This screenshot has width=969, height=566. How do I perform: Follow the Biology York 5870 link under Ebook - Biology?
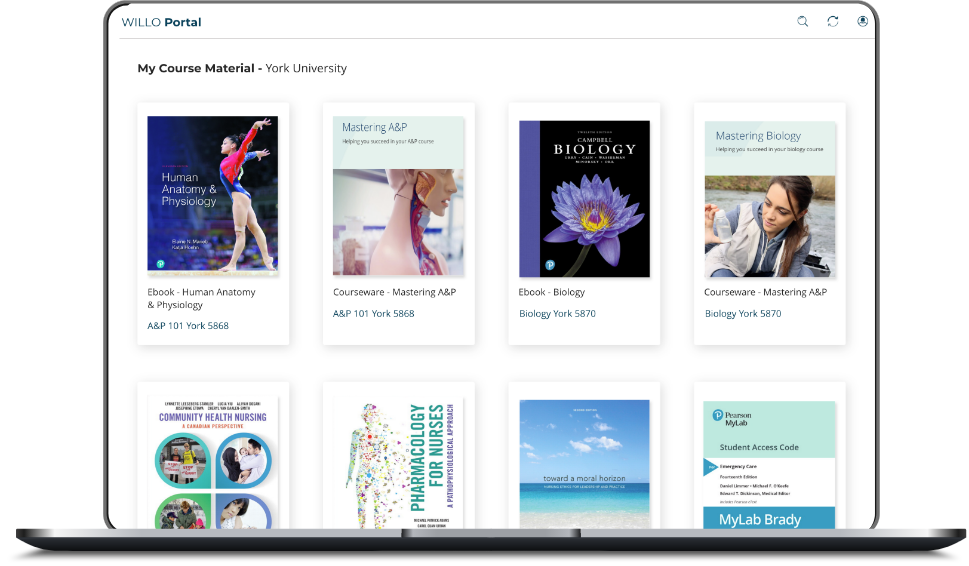(x=557, y=313)
